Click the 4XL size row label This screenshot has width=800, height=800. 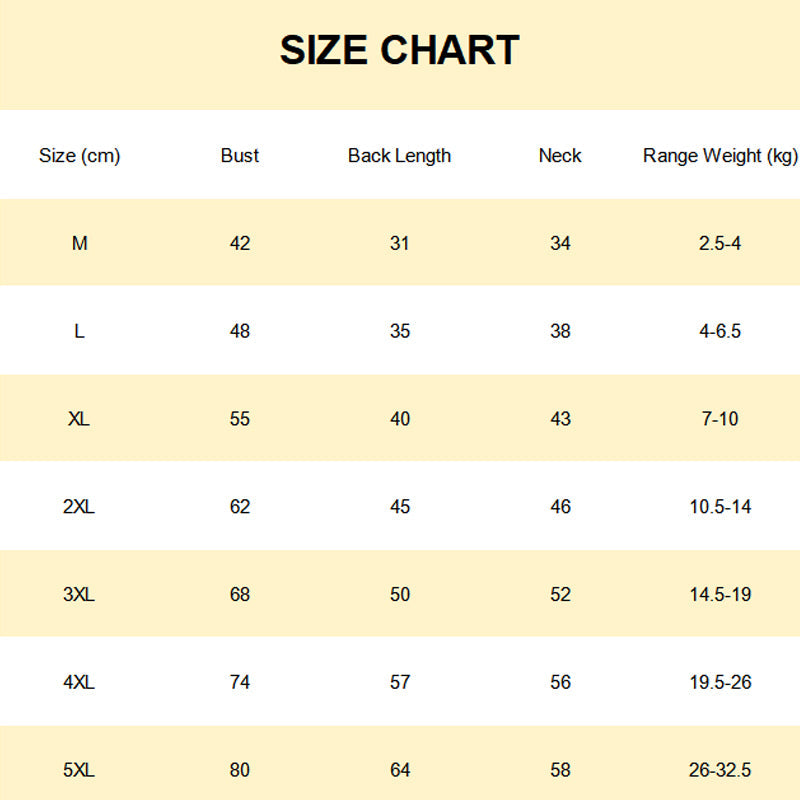coord(79,682)
